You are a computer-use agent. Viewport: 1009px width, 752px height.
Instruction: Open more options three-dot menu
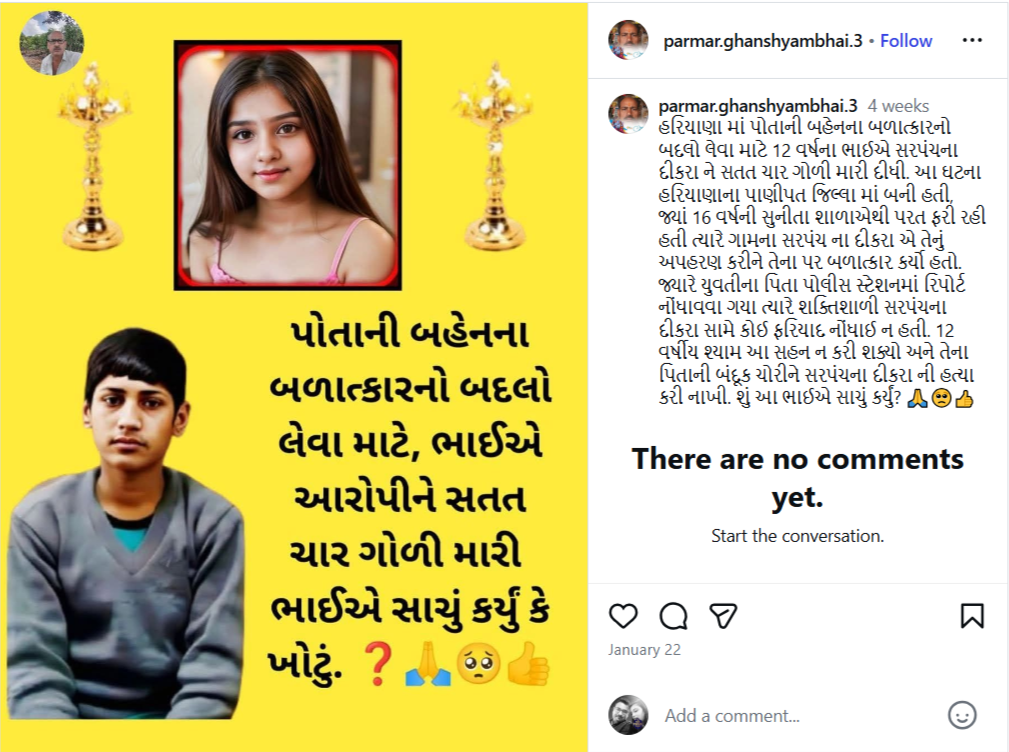972,41
